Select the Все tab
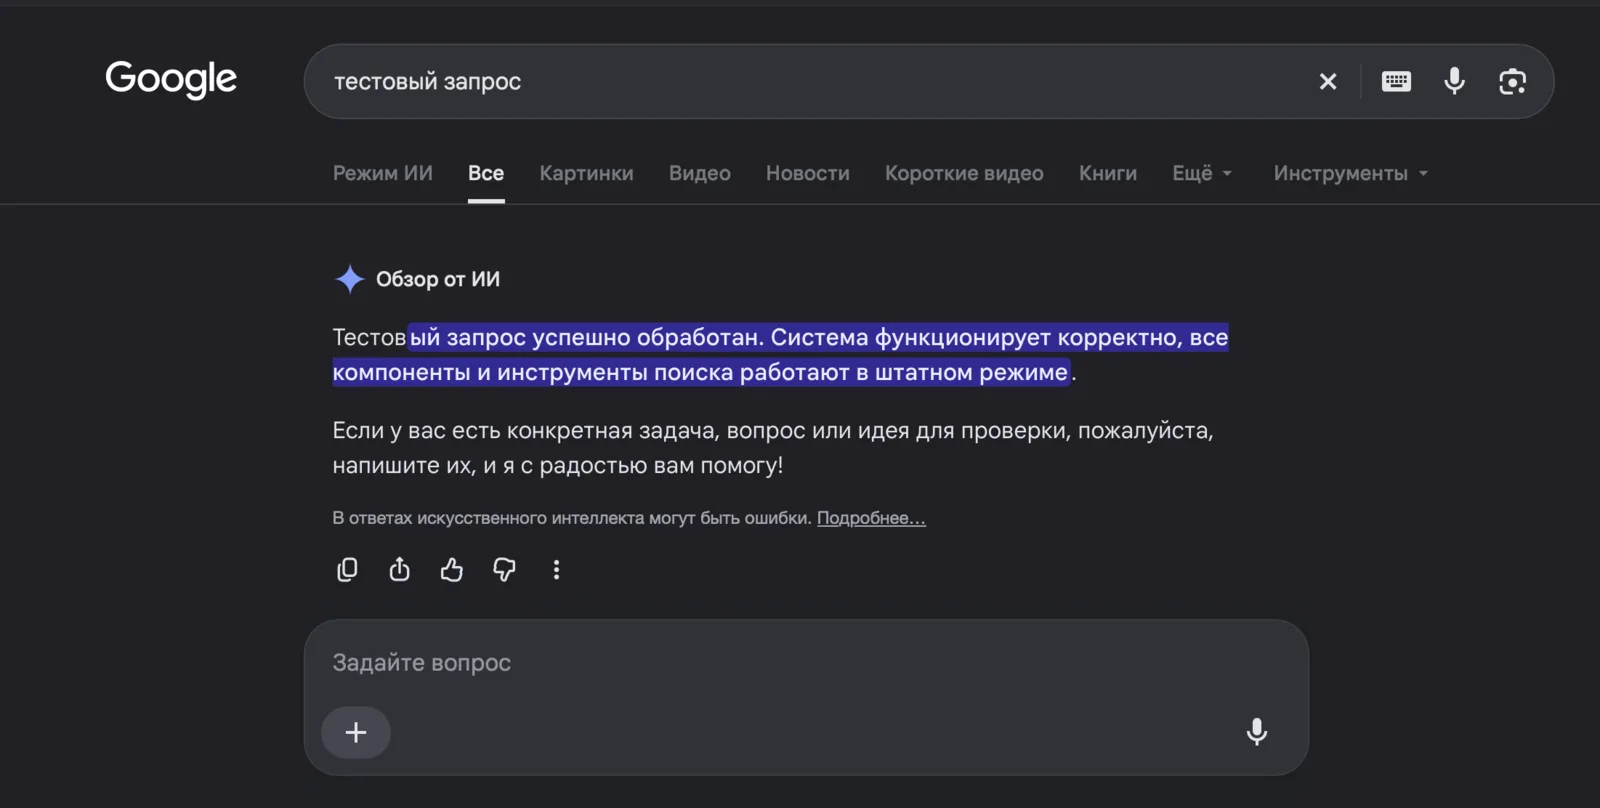The height and width of the screenshot is (808, 1600). pyautogui.click(x=486, y=173)
